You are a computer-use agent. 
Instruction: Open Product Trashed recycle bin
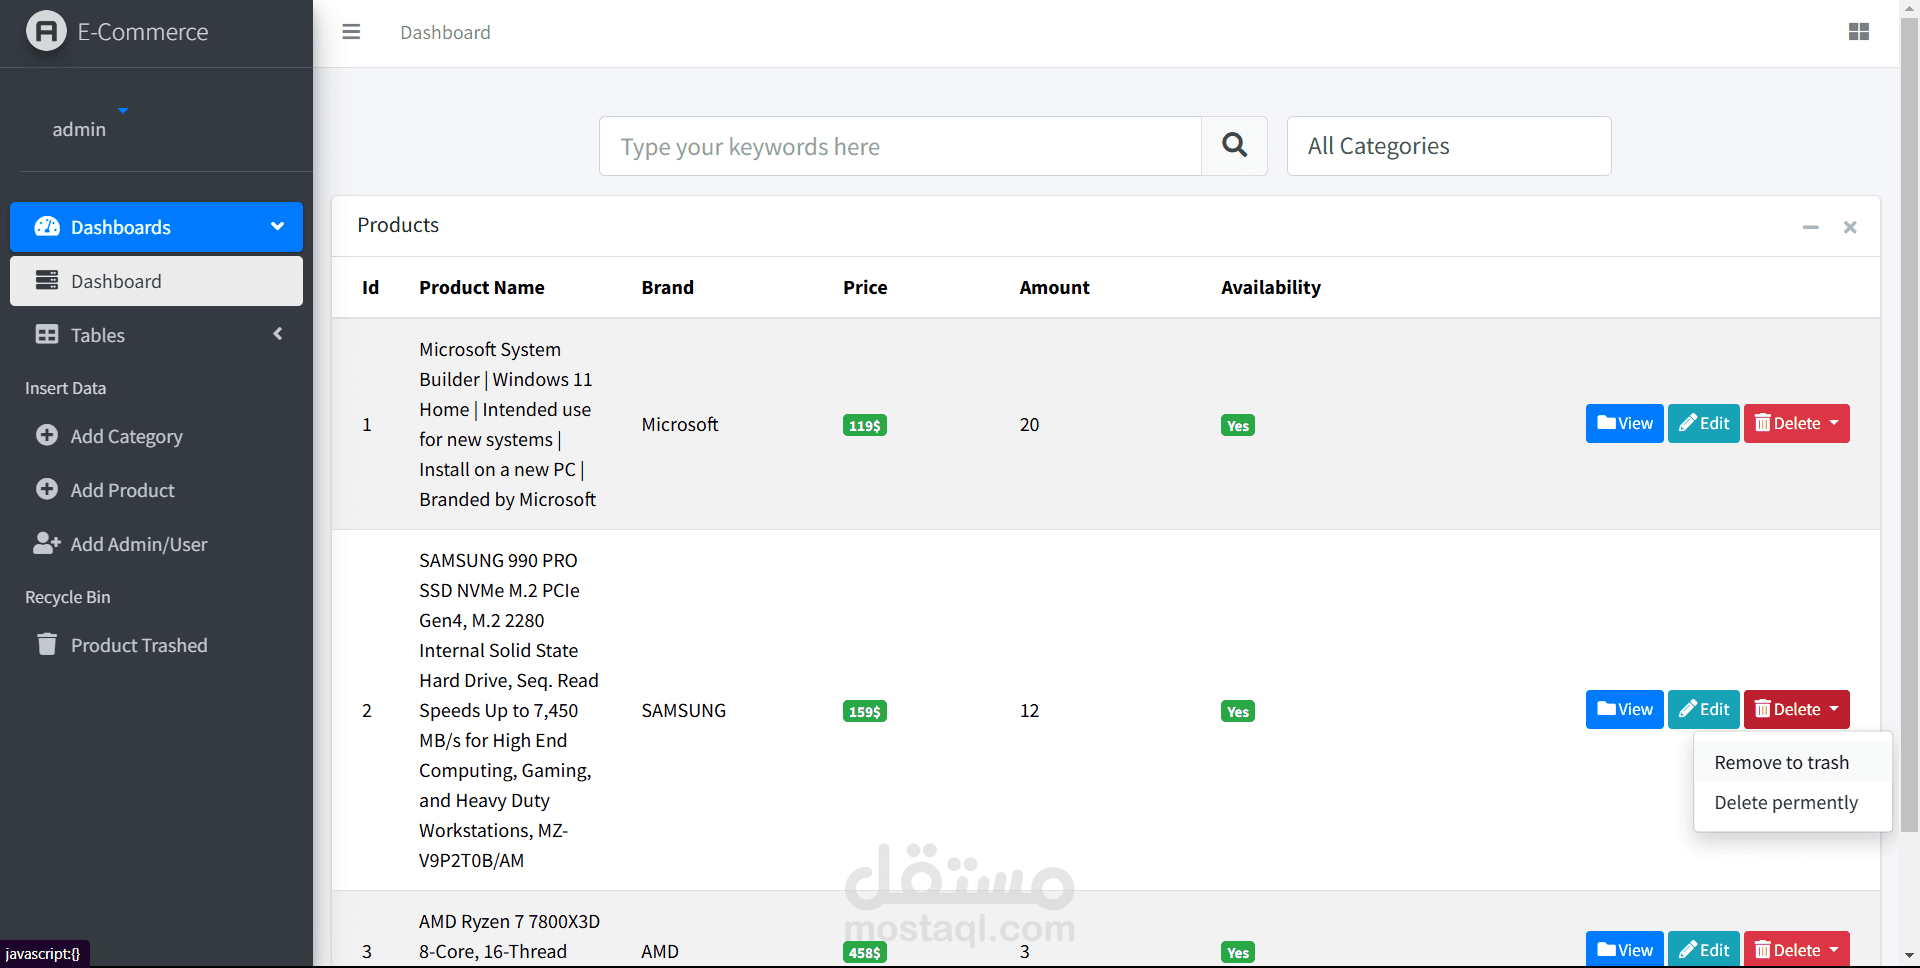138,645
